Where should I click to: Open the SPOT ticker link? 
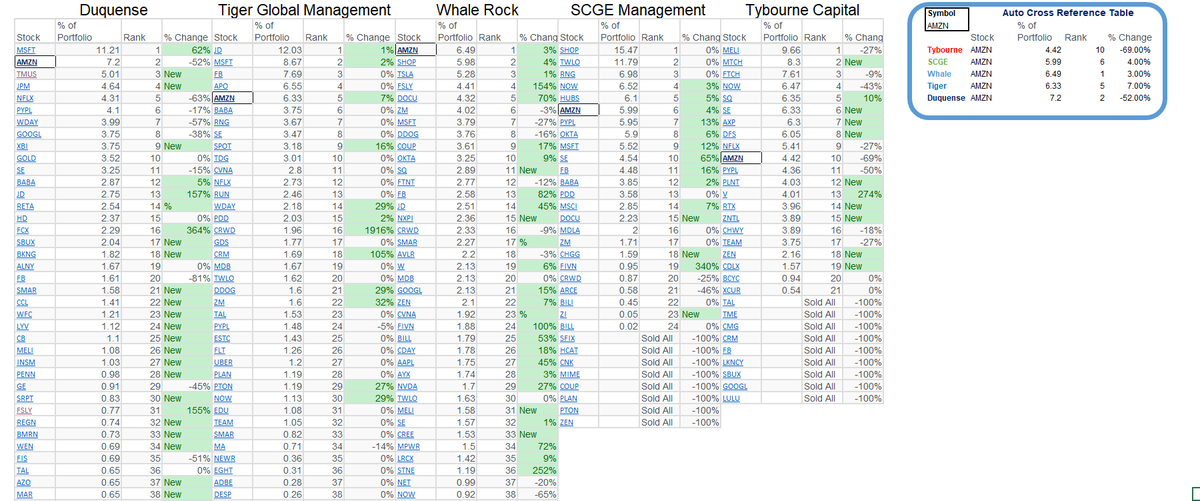222,146
